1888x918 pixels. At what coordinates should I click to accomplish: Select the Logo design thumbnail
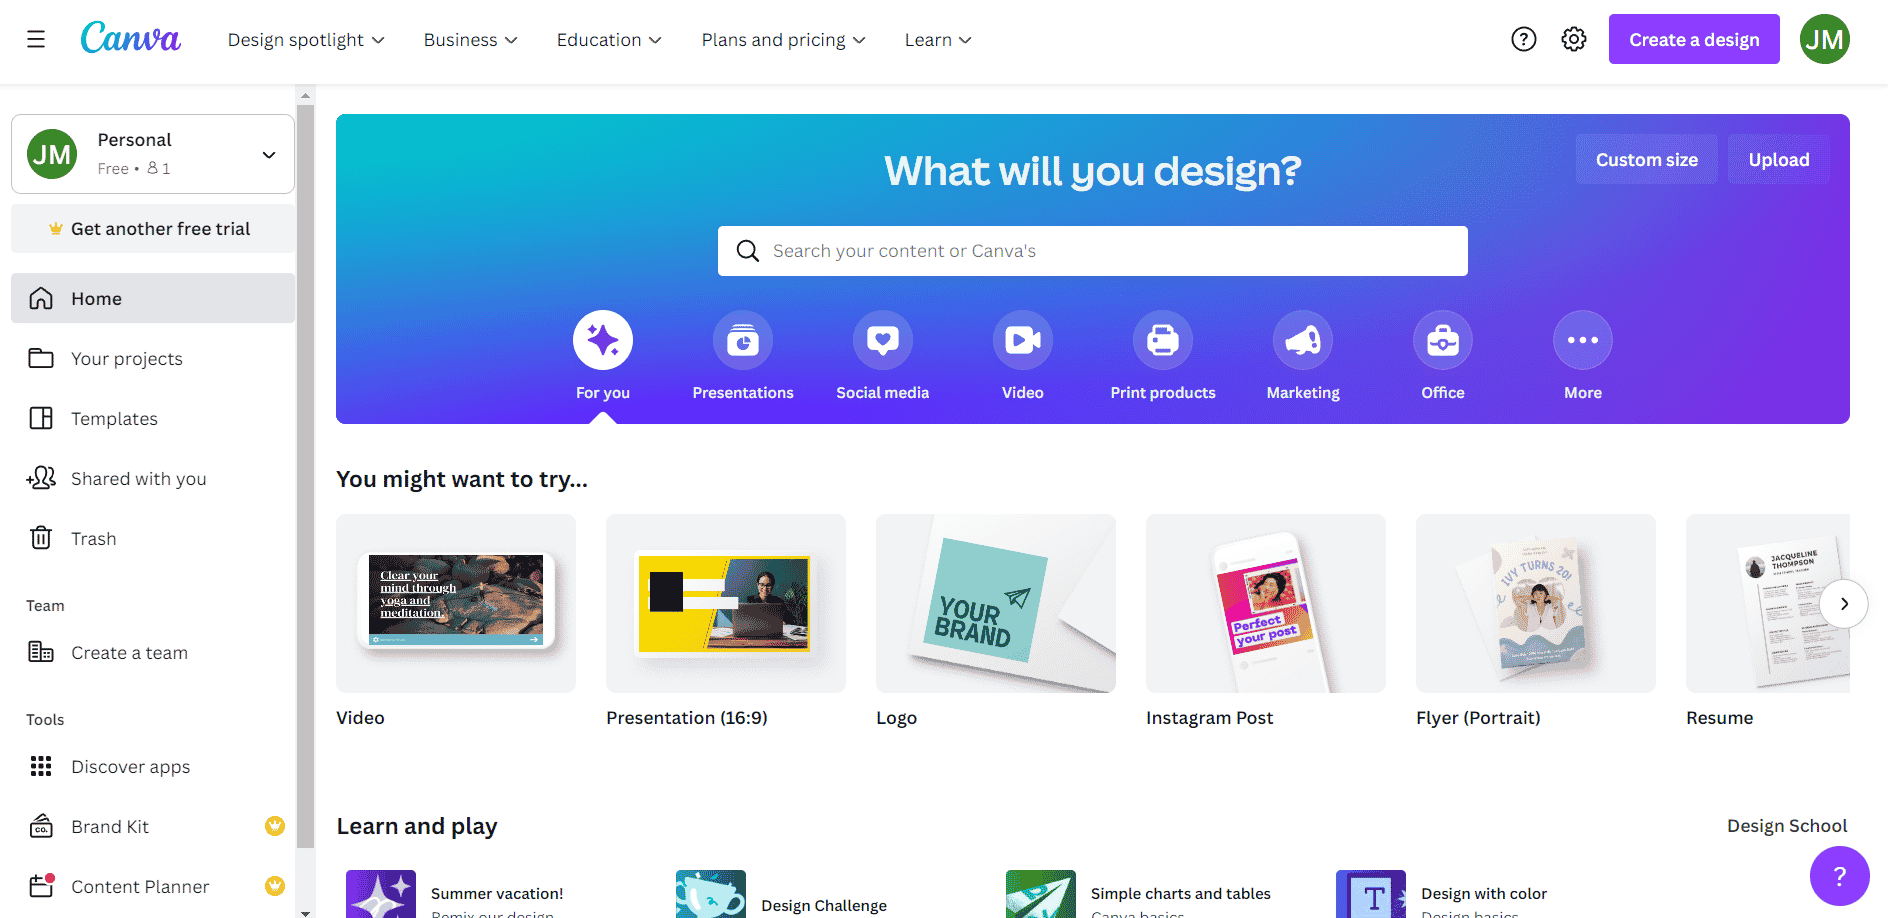coord(996,603)
